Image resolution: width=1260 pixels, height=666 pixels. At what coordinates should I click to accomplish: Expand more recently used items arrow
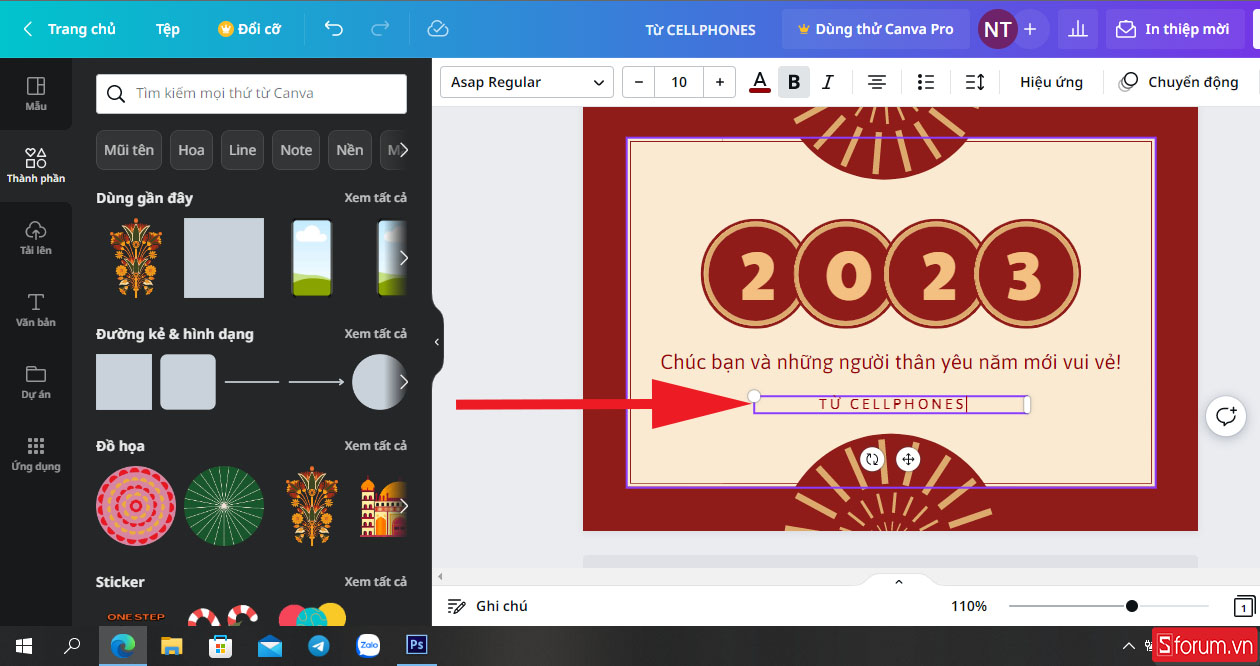pyautogui.click(x=403, y=258)
